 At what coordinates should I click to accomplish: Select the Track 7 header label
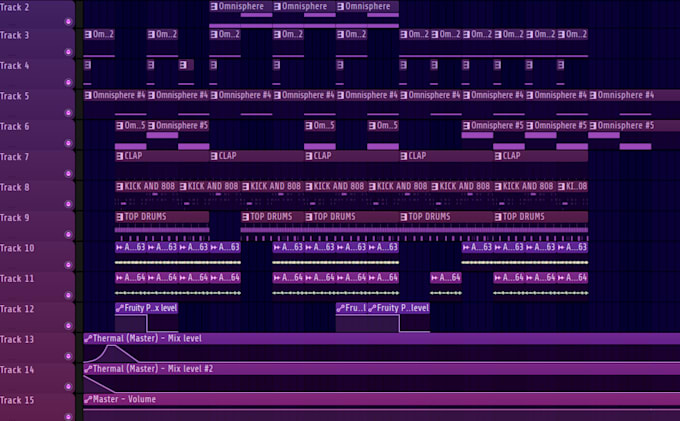tap(15, 157)
